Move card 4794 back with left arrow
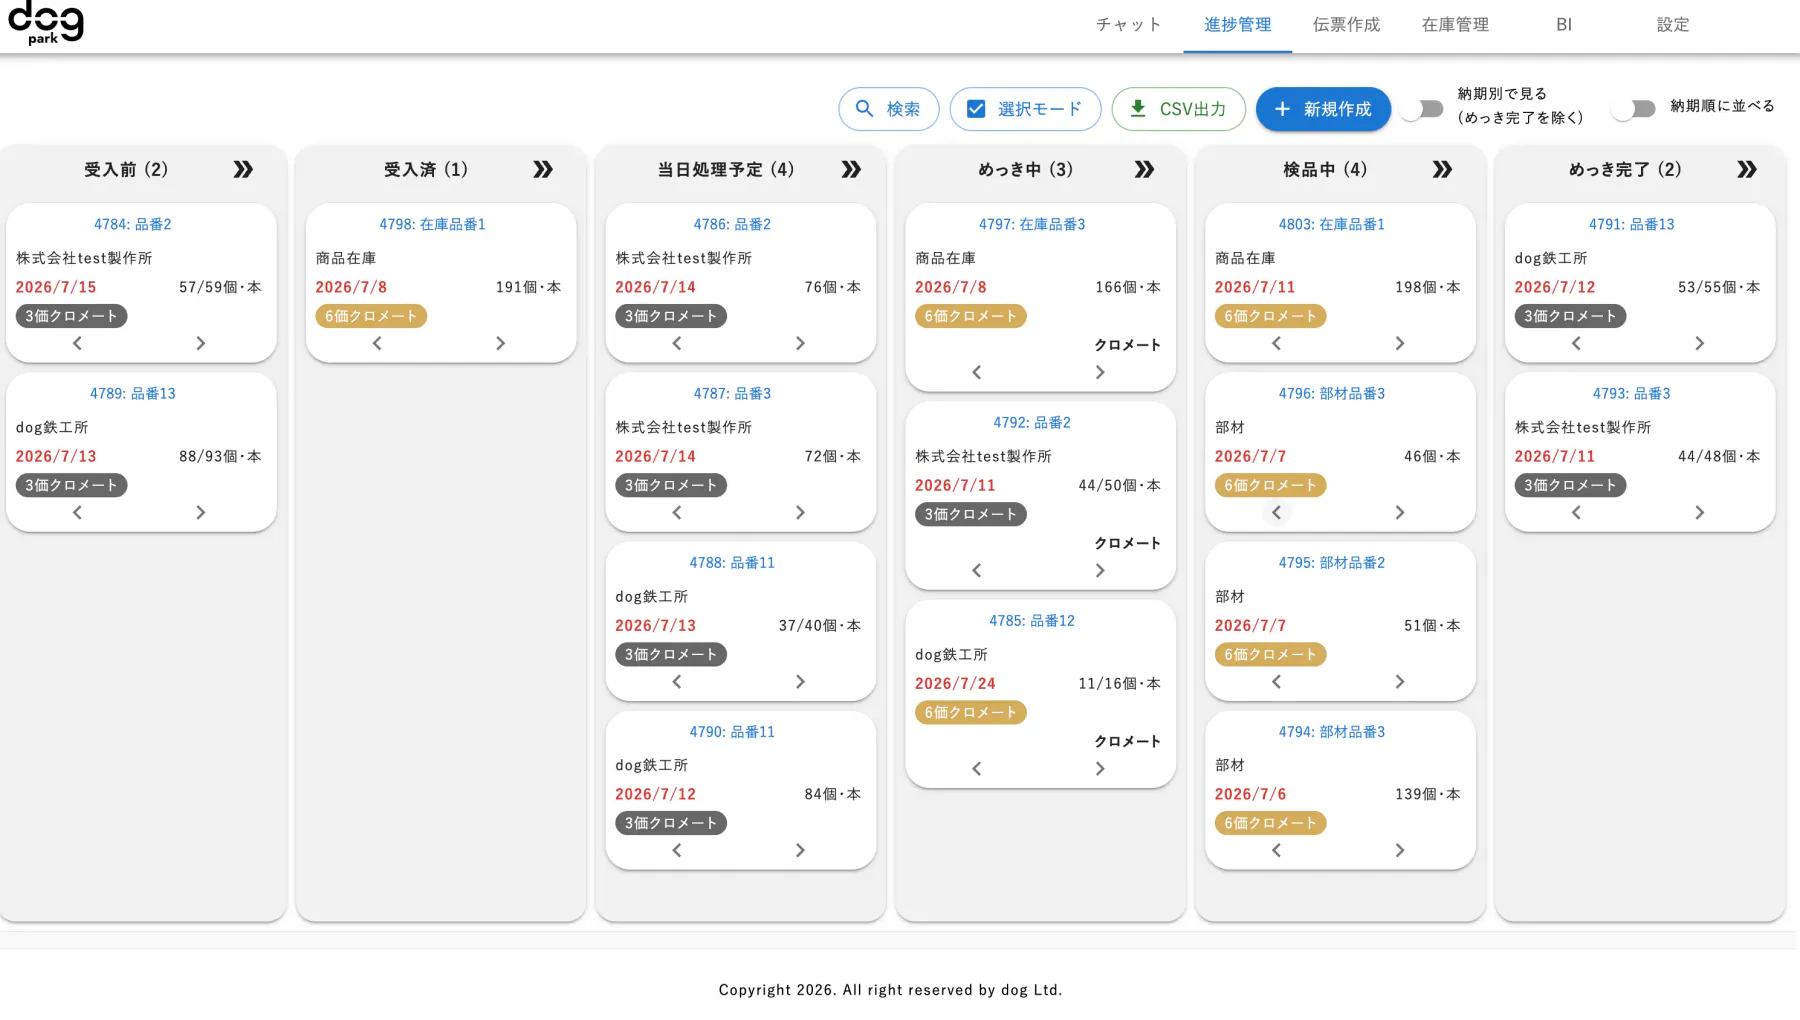Image resolution: width=1800 pixels, height=1020 pixels. (1276, 850)
